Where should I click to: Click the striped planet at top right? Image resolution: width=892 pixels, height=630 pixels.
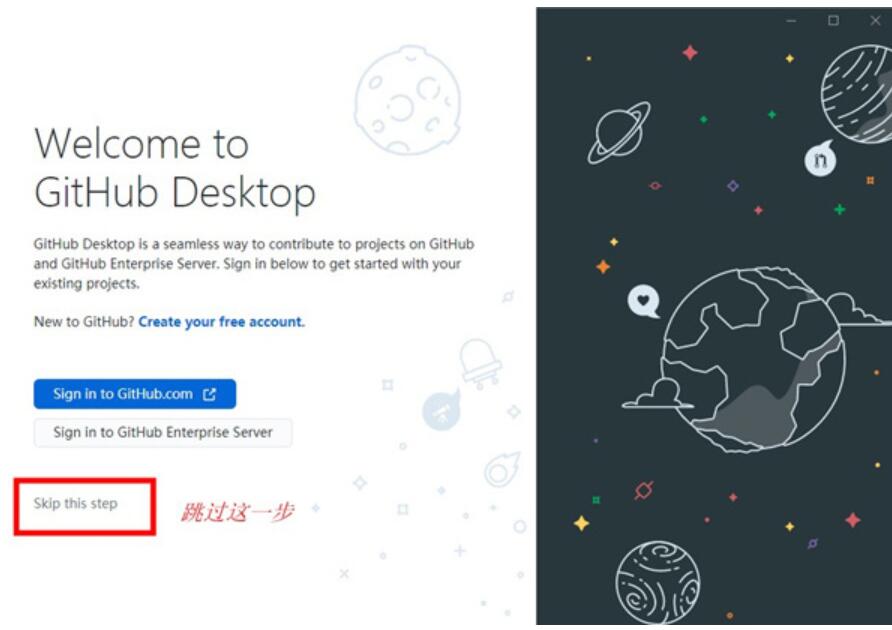(857, 94)
